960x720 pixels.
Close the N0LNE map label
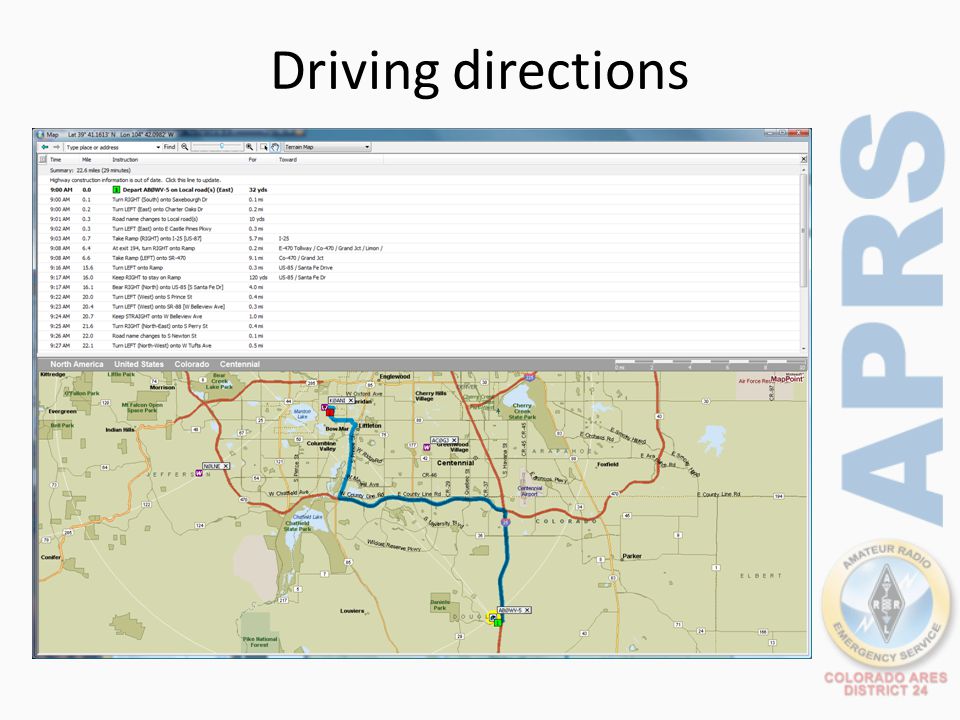226,466
